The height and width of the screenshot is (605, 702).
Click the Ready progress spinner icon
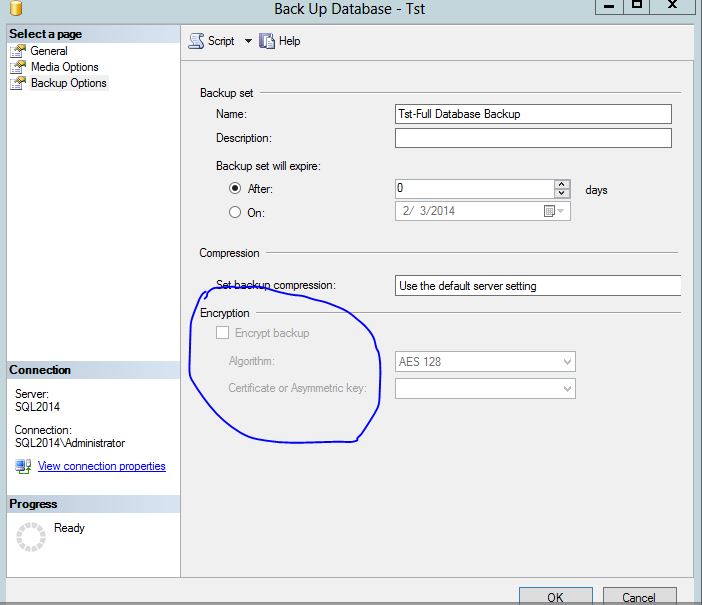[x=32, y=537]
